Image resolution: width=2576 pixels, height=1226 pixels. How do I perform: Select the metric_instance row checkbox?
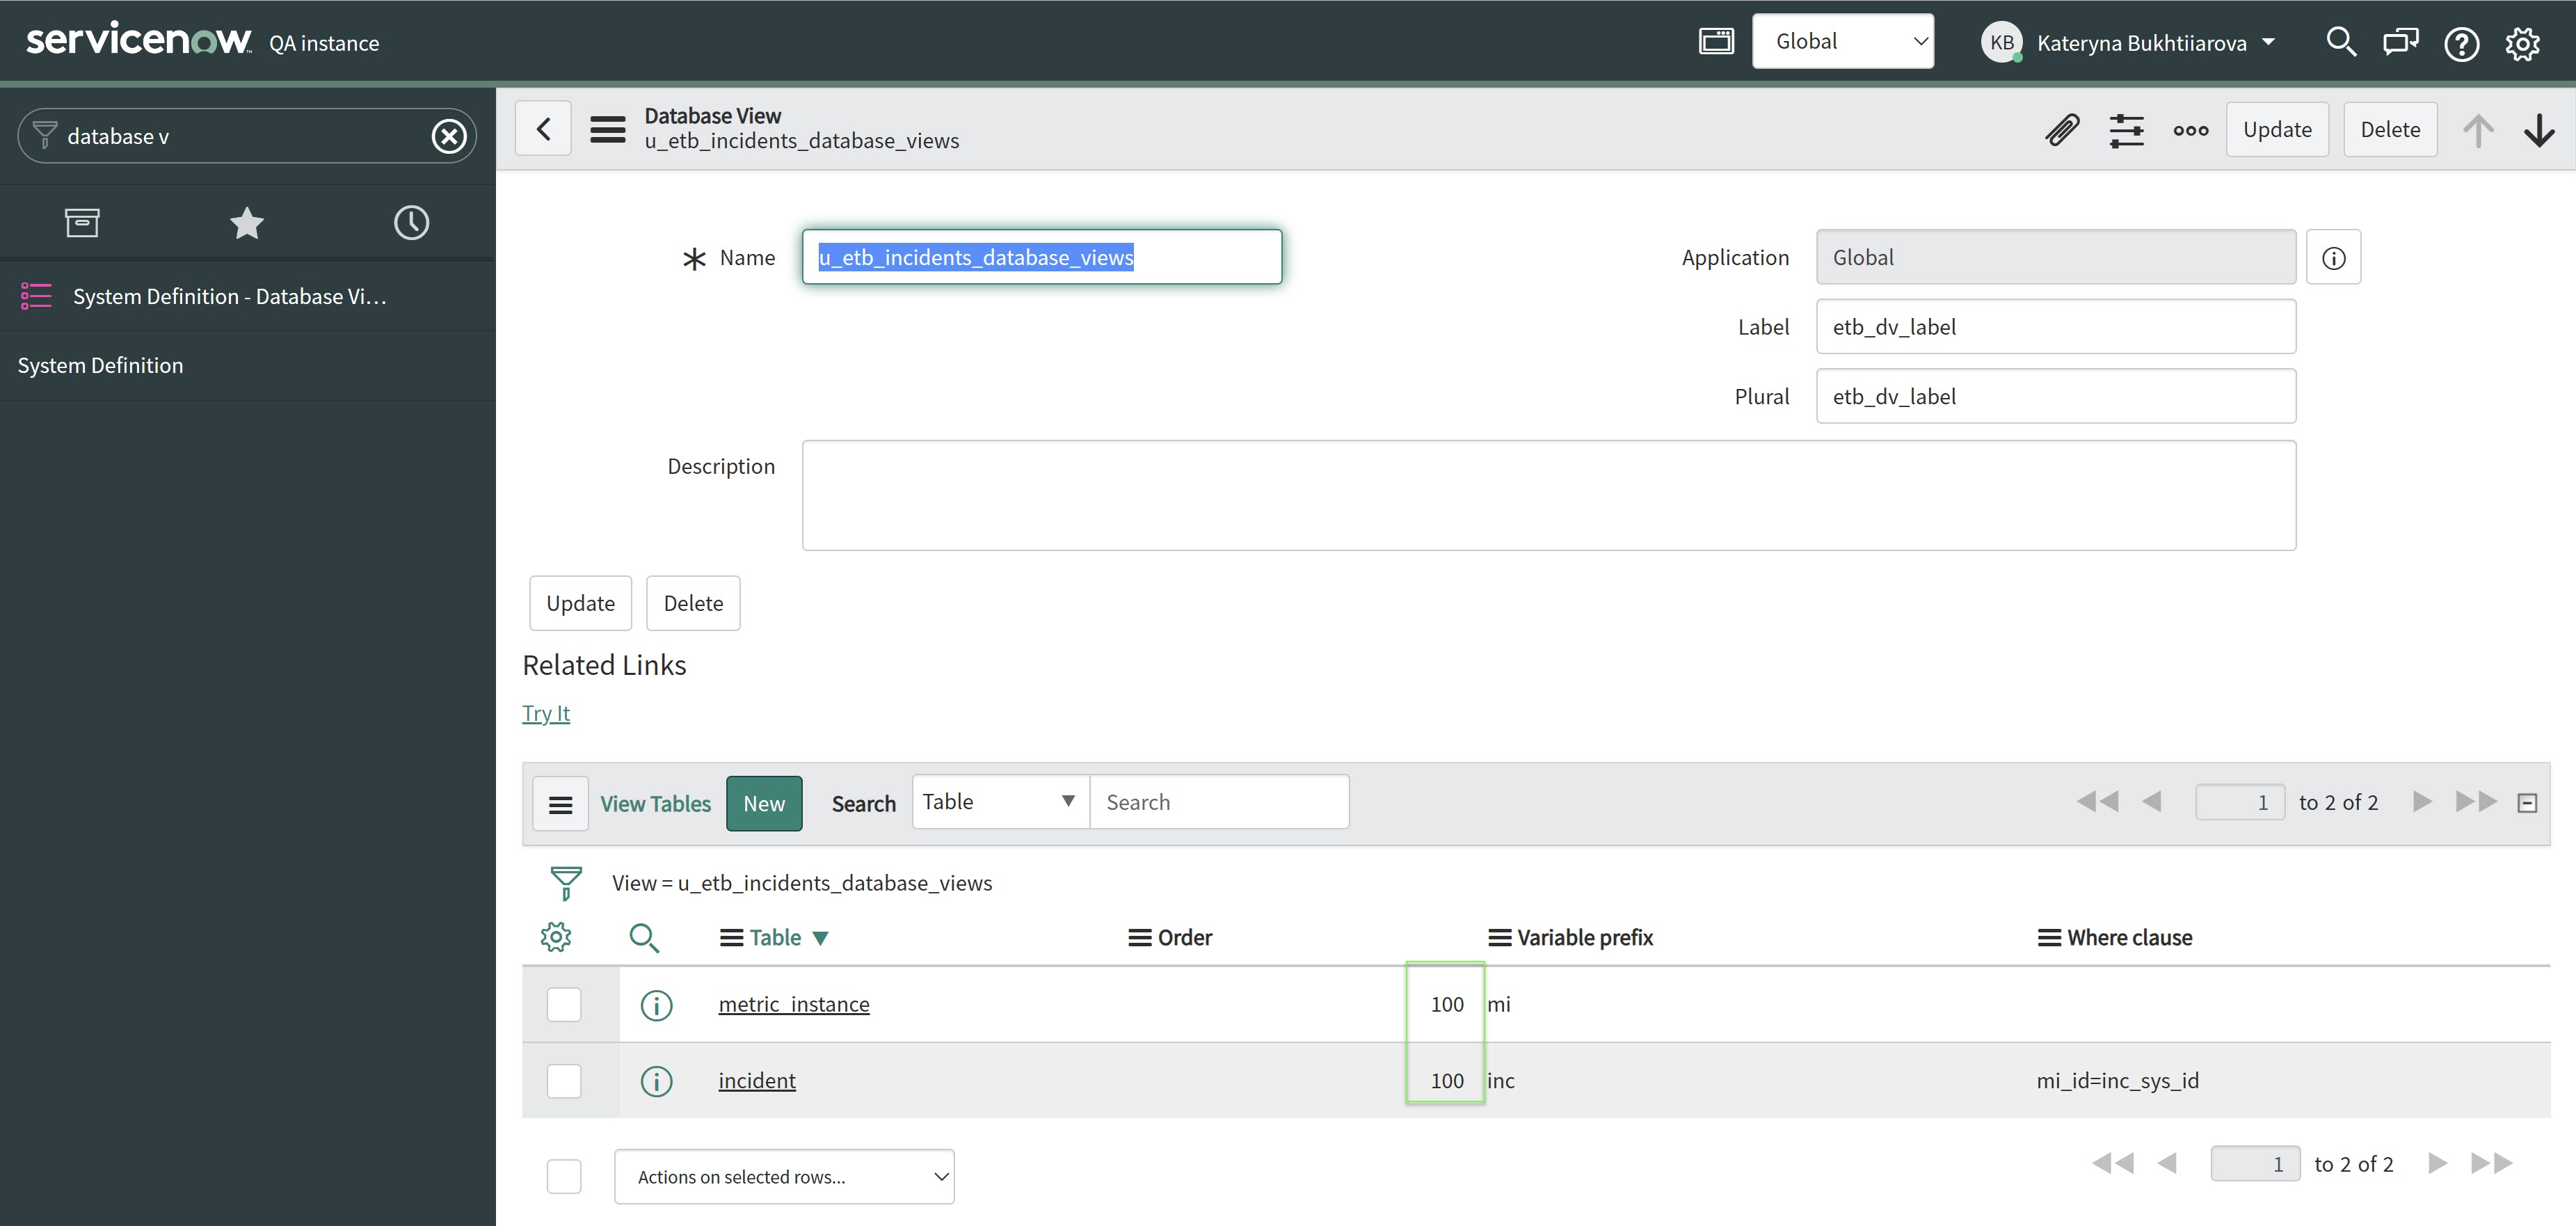[x=564, y=1004]
